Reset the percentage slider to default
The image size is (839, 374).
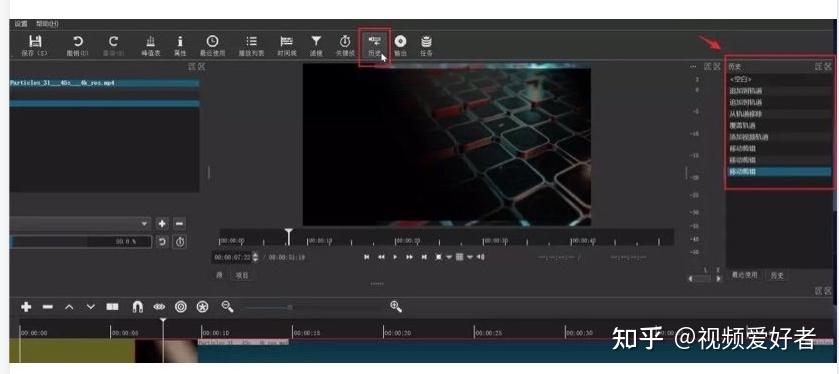pyautogui.click(x=162, y=242)
